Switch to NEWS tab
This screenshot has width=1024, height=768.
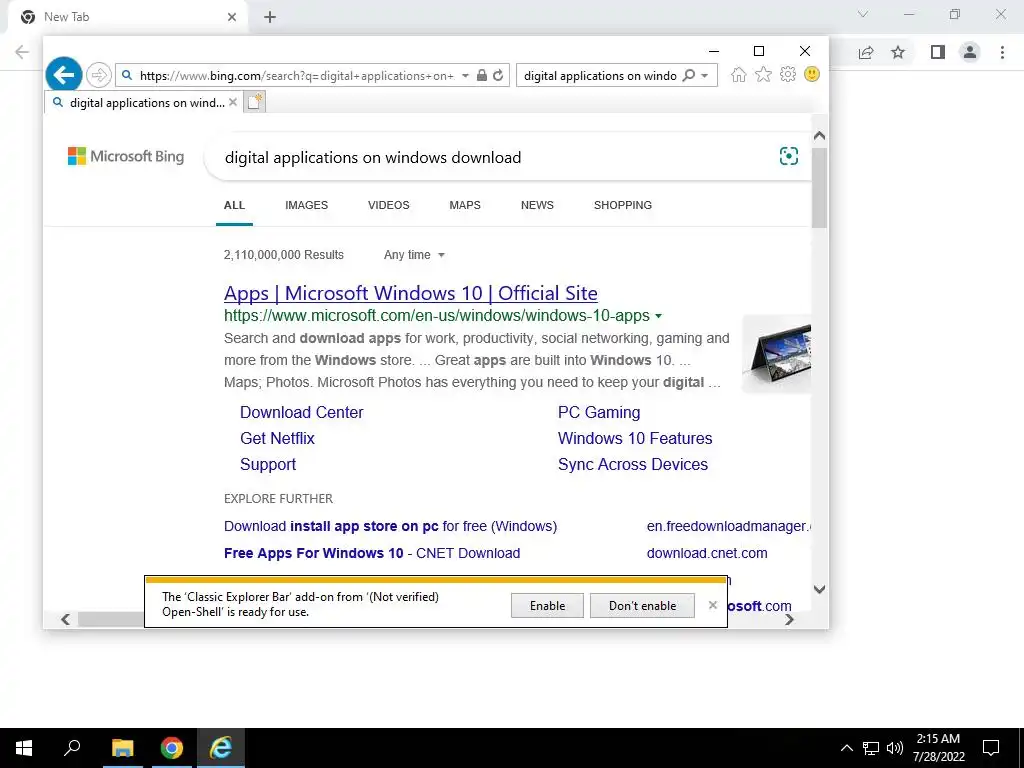pos(537,205)
